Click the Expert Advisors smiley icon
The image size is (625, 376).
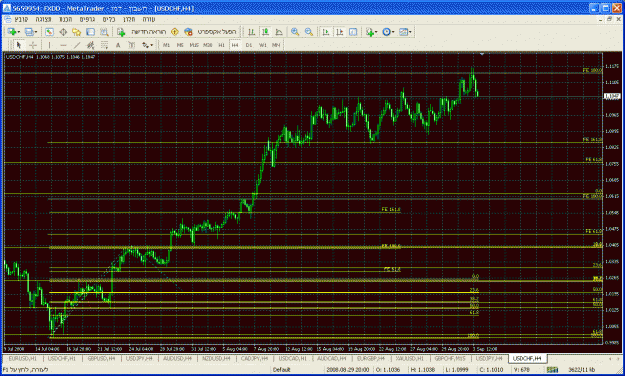[189, 32]
